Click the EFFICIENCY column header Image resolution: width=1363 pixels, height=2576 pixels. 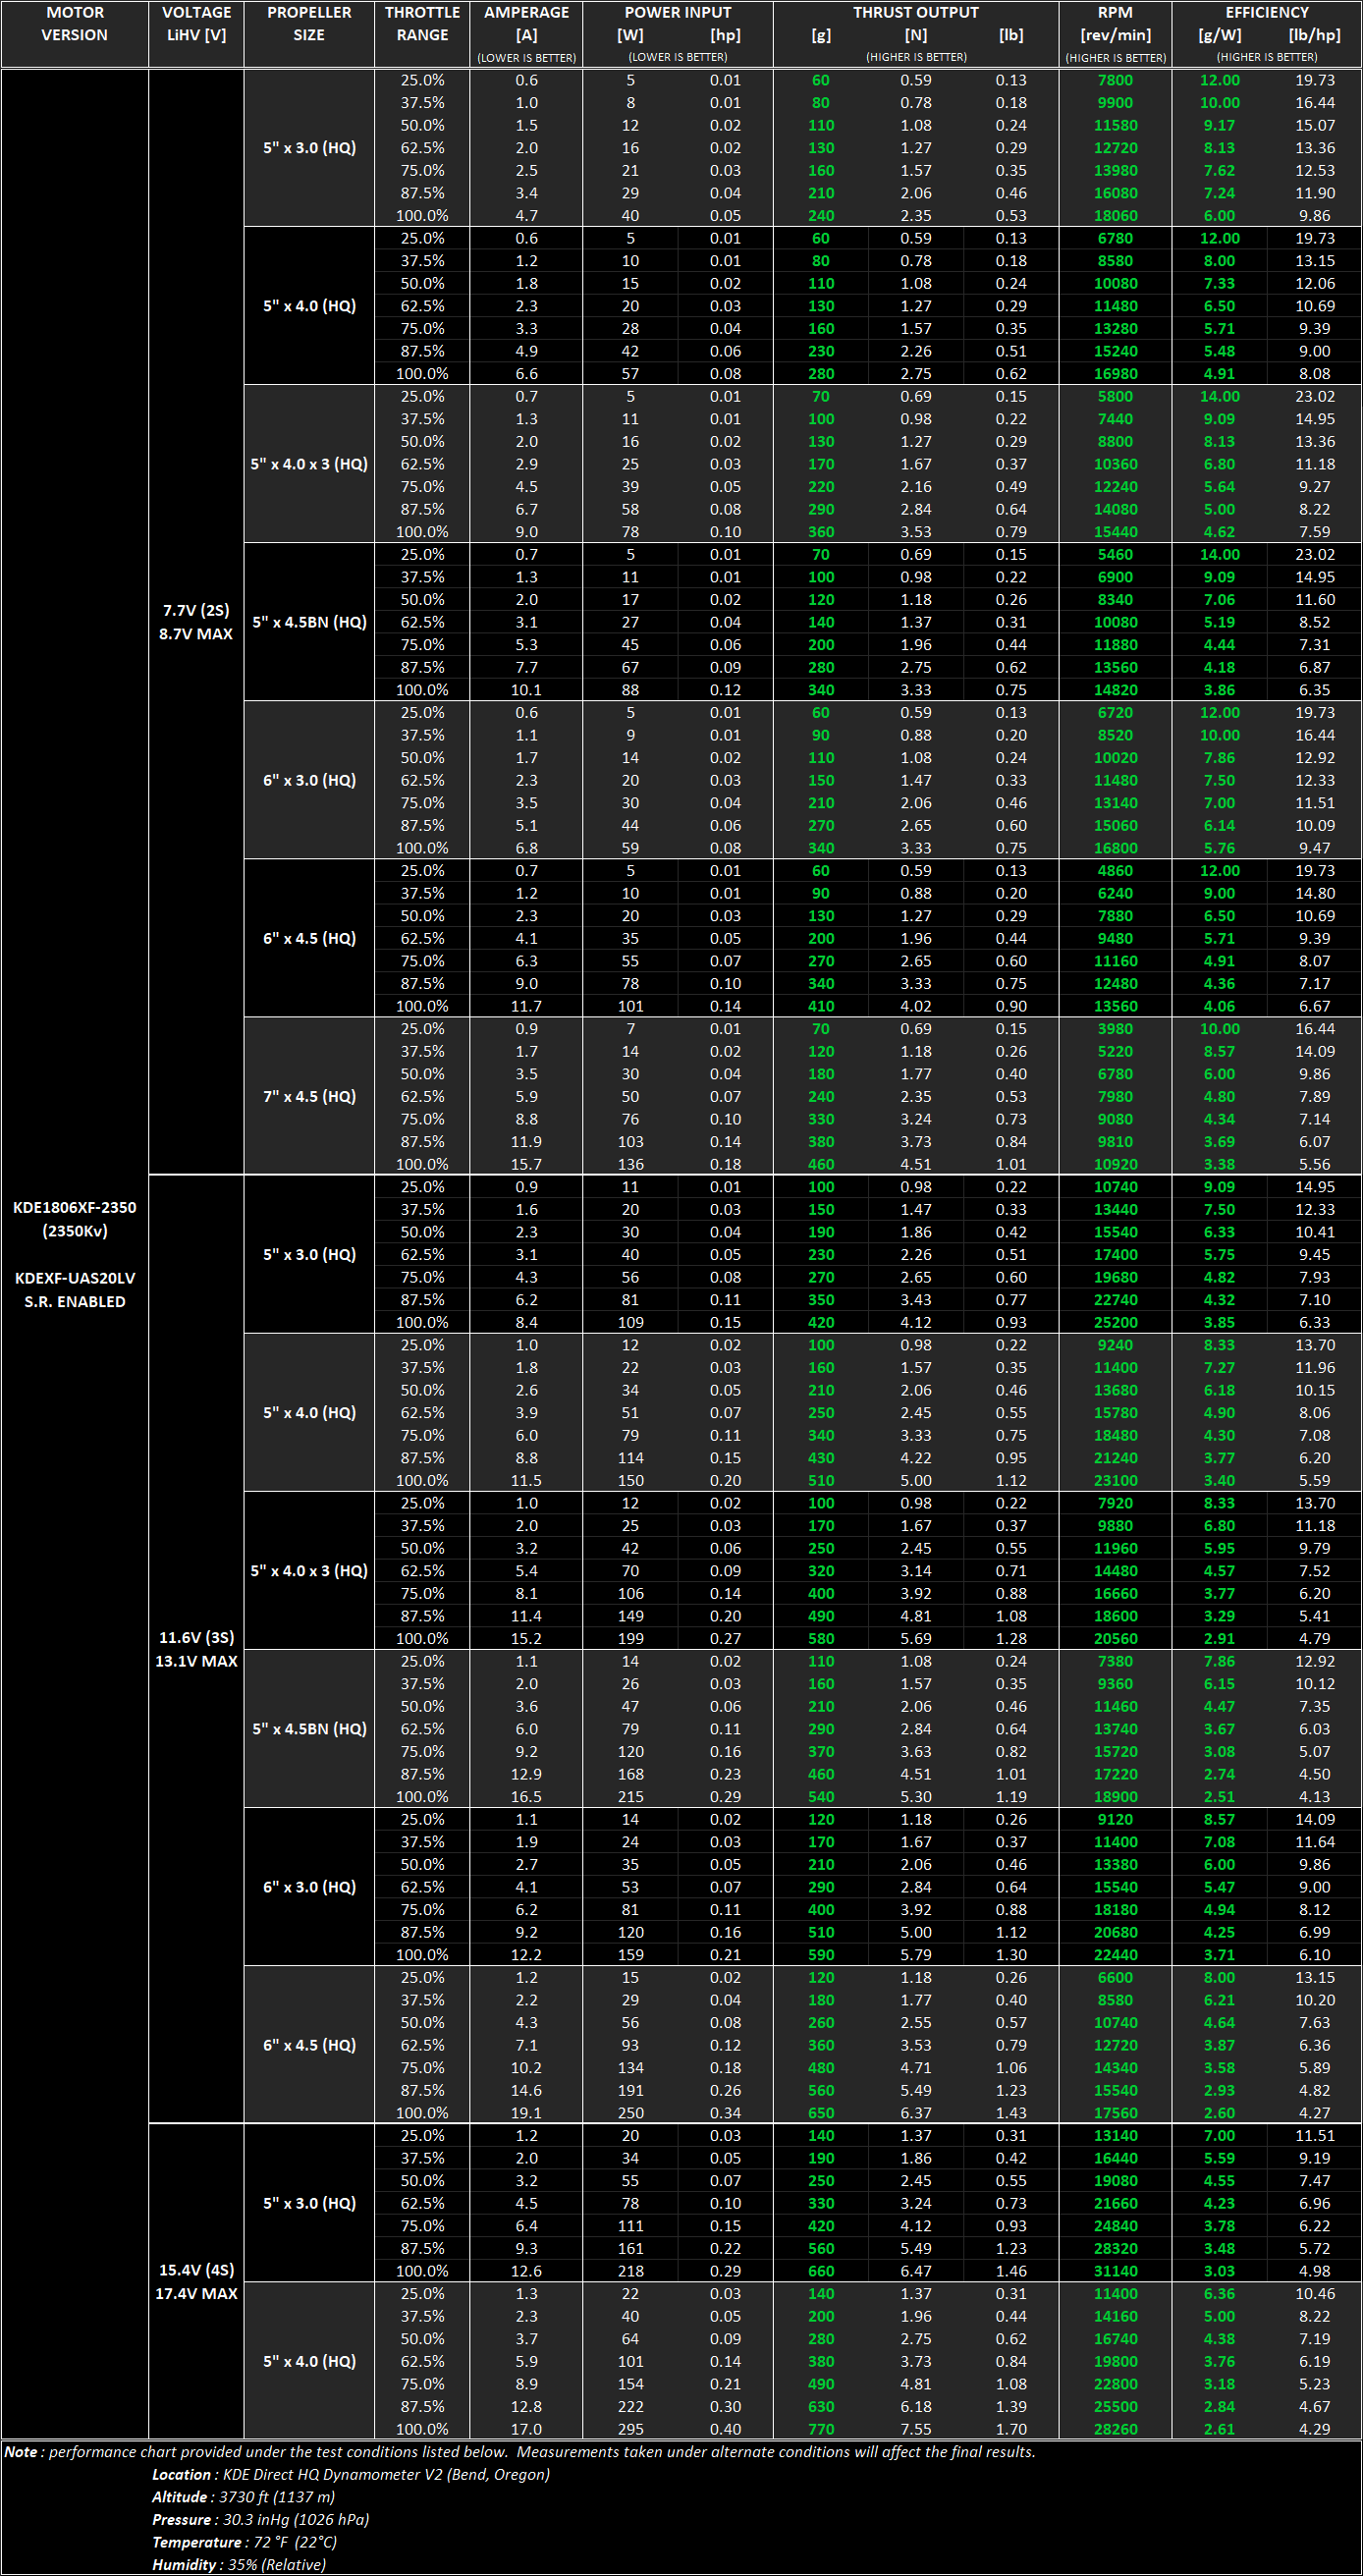(x=1266, y=13)
